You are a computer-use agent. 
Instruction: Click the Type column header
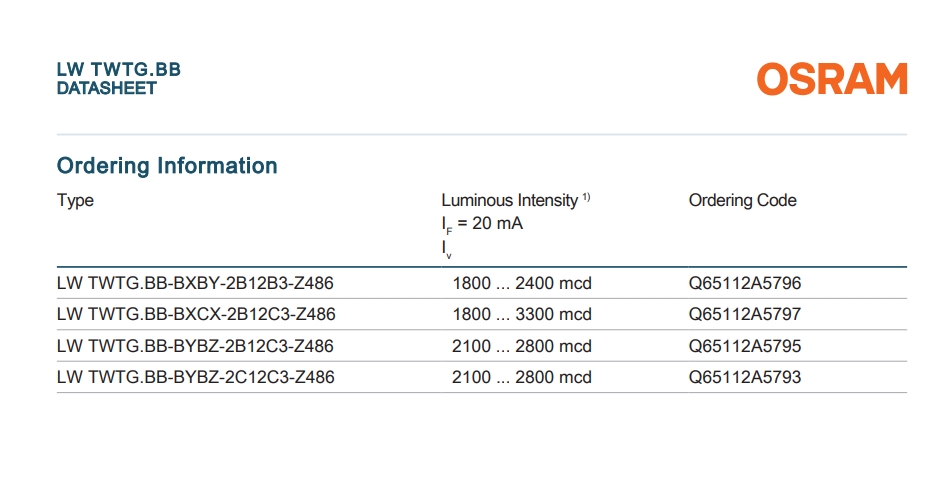point(76,200)
